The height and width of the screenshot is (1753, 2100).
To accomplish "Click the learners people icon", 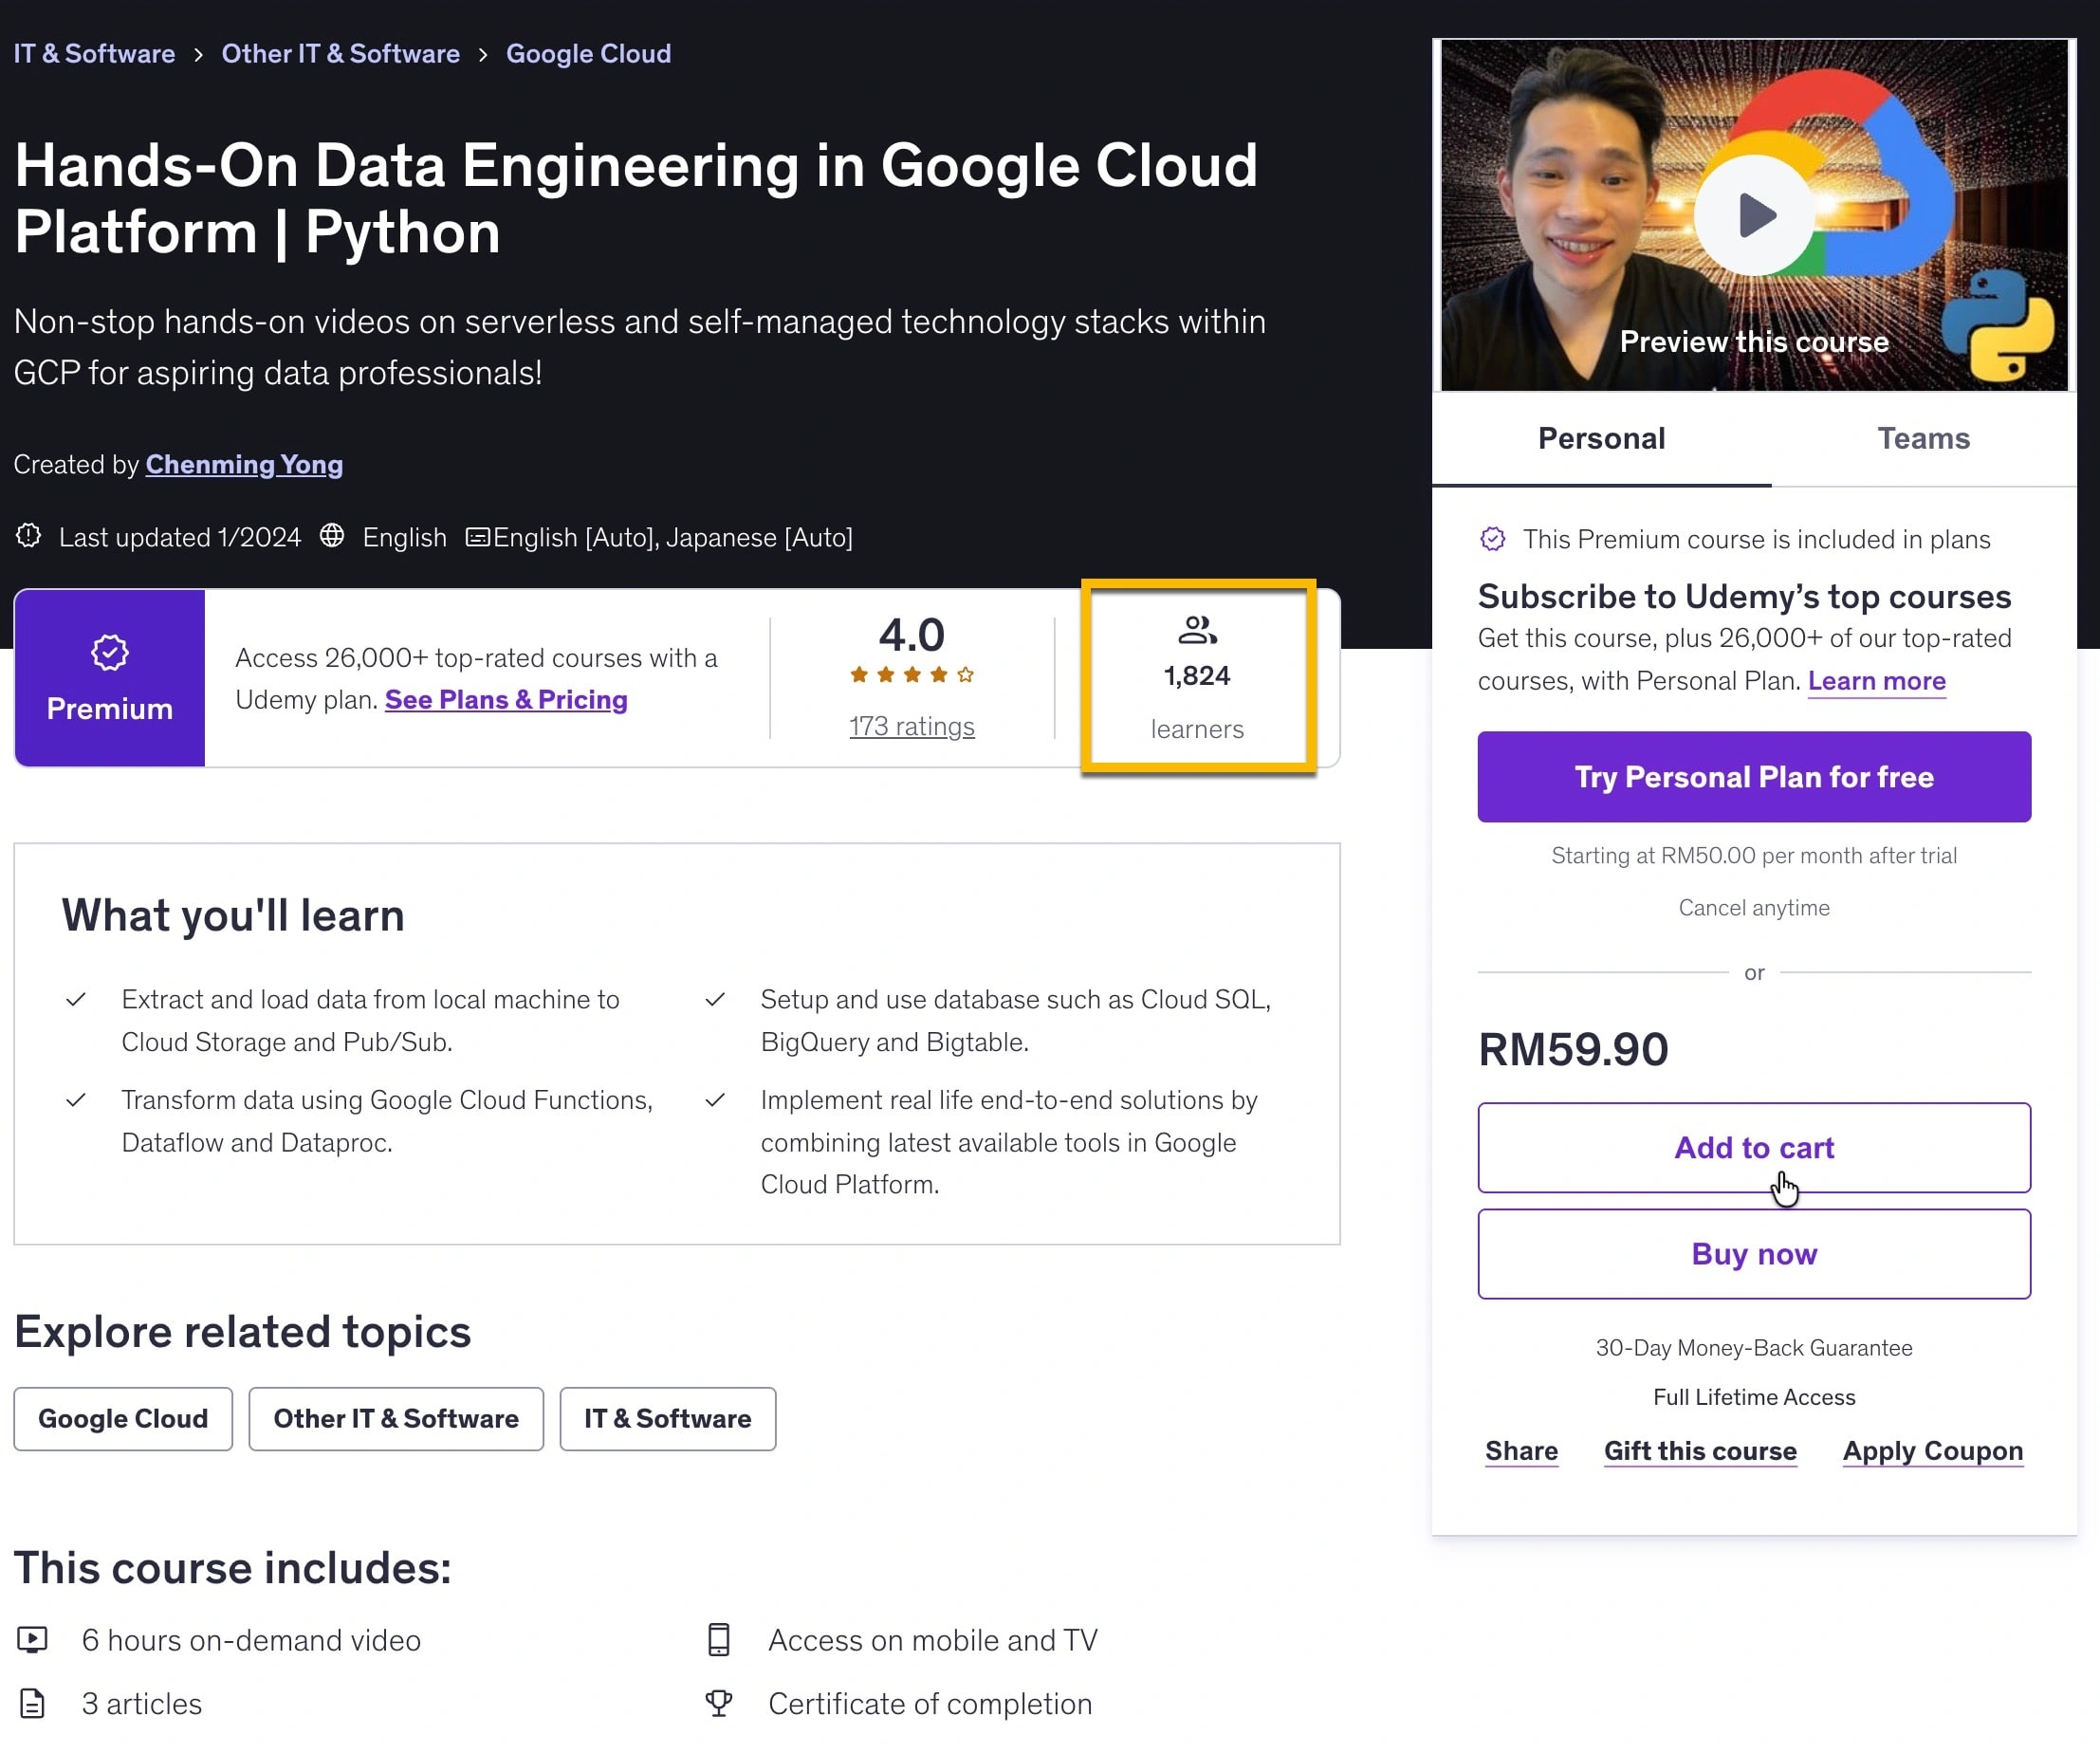I will [x=1197, y=630].
